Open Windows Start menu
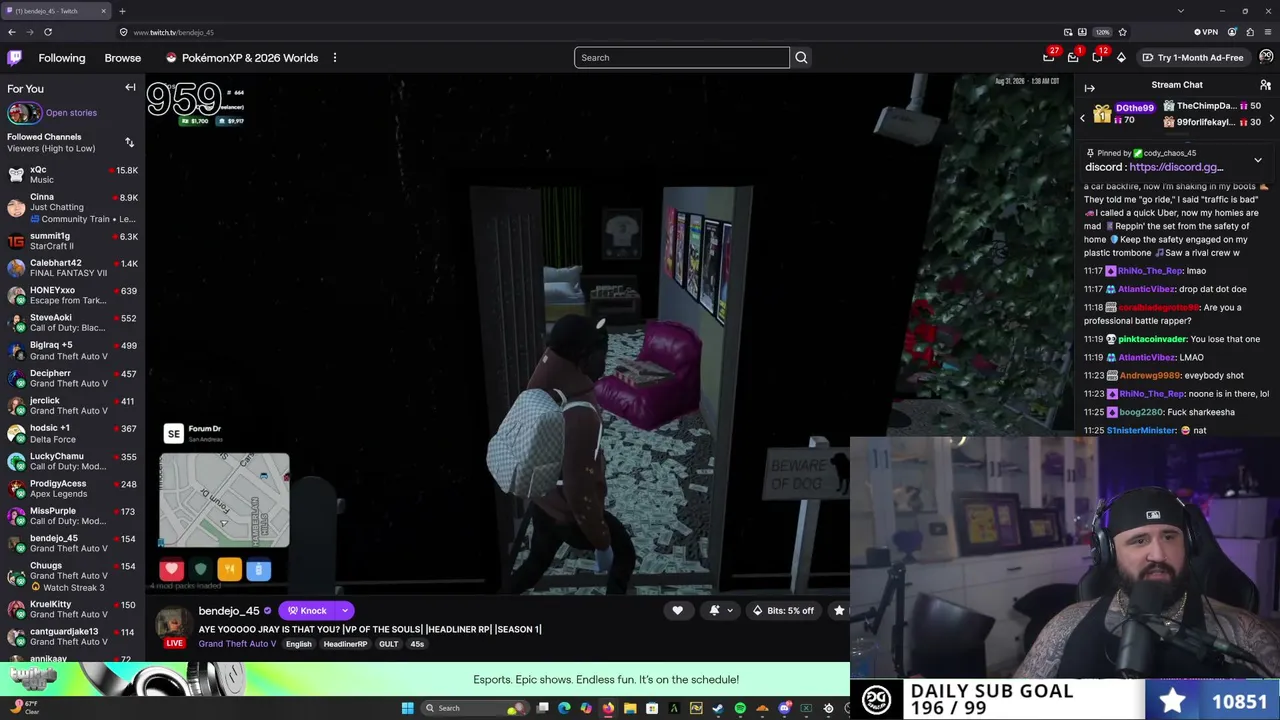 [407, 708]
